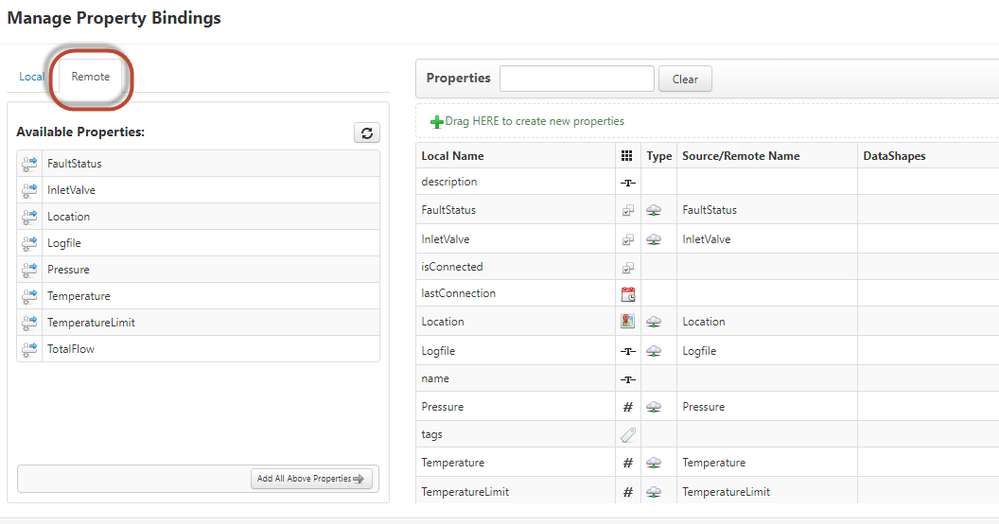Open the Remote tab
999x524 pixels.
[90, 76]
